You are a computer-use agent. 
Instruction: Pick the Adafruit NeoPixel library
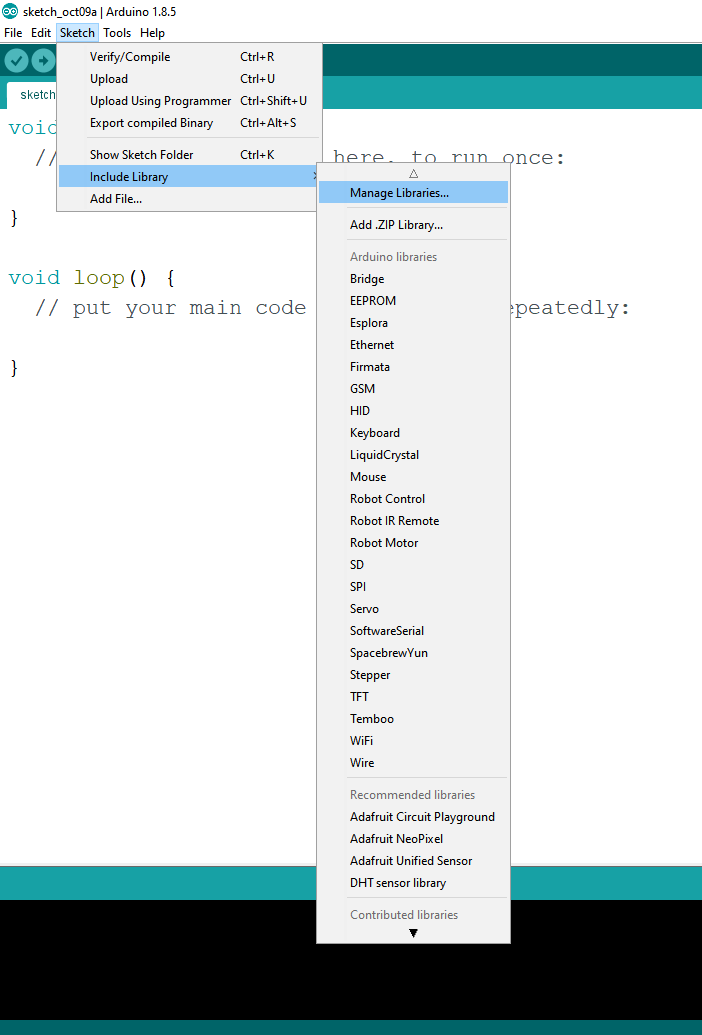click(396, 839)
